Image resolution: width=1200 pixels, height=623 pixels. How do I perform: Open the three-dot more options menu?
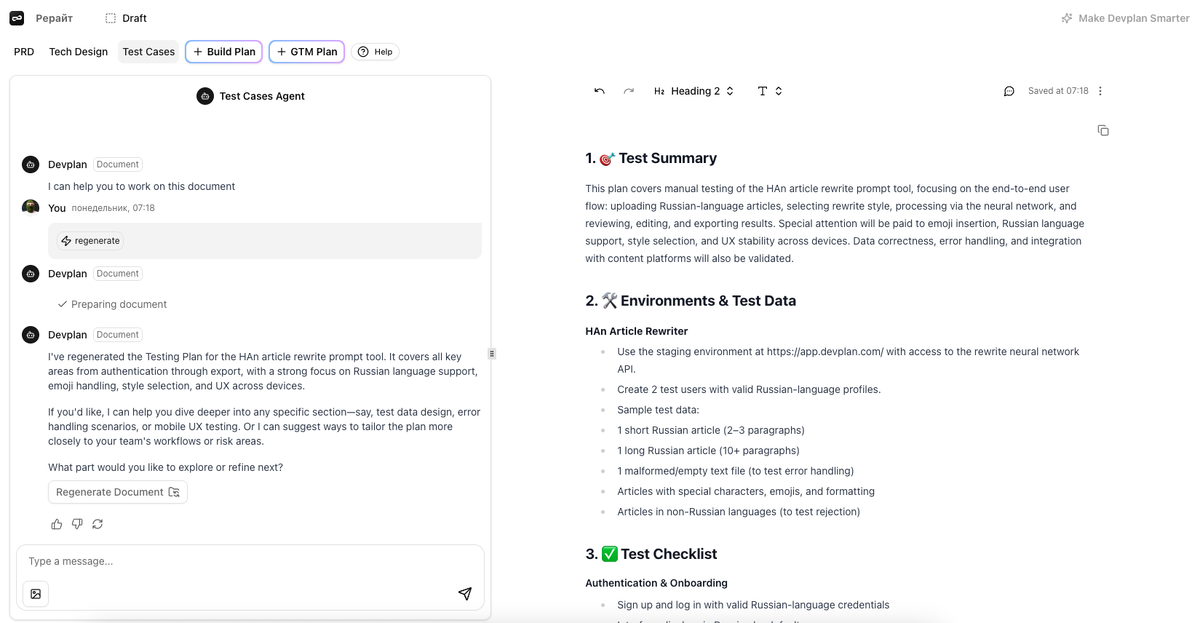click(1100, 91)
